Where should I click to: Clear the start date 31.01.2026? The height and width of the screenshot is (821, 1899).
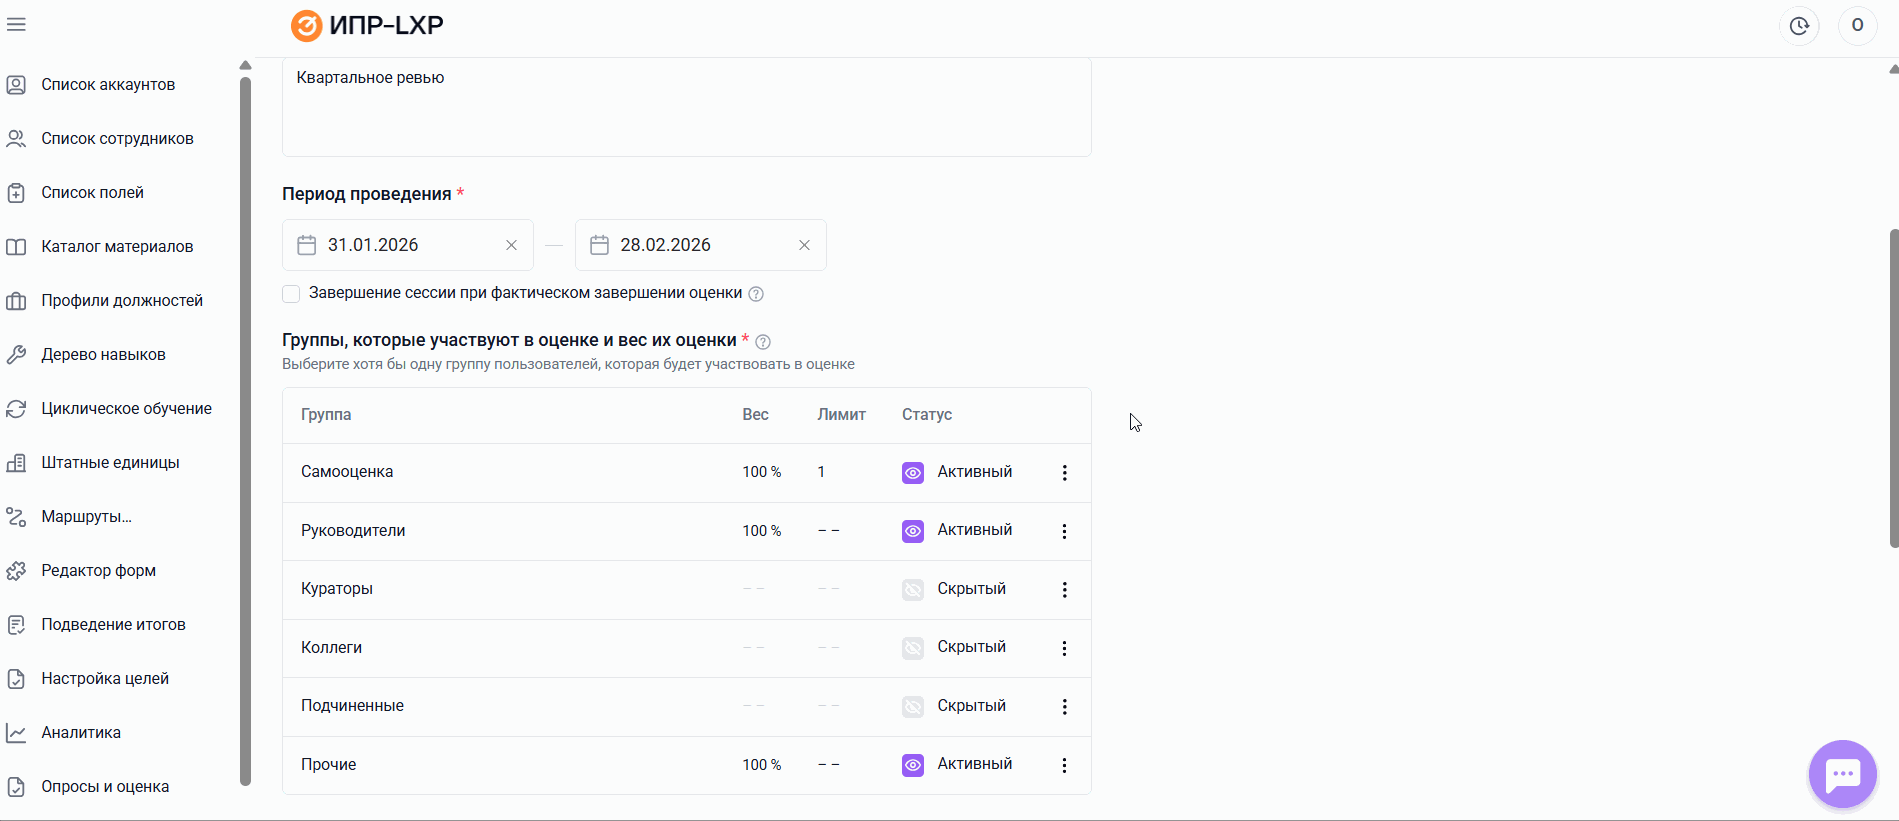click(511, 245)
